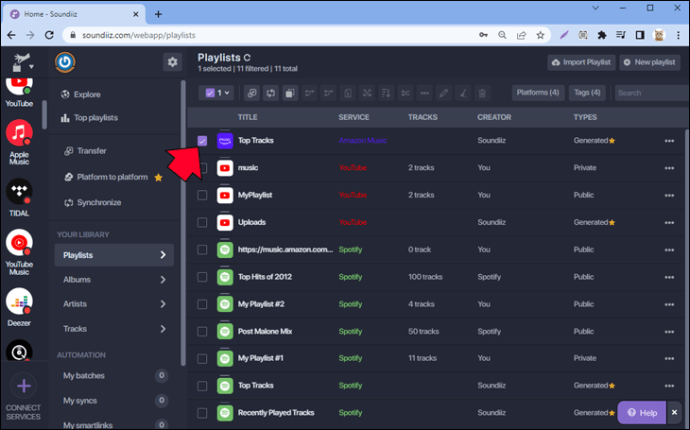Click the sort order toolbar icon
Screen dimensions: 690x430
pyautogui.click(x=386, y=93)
